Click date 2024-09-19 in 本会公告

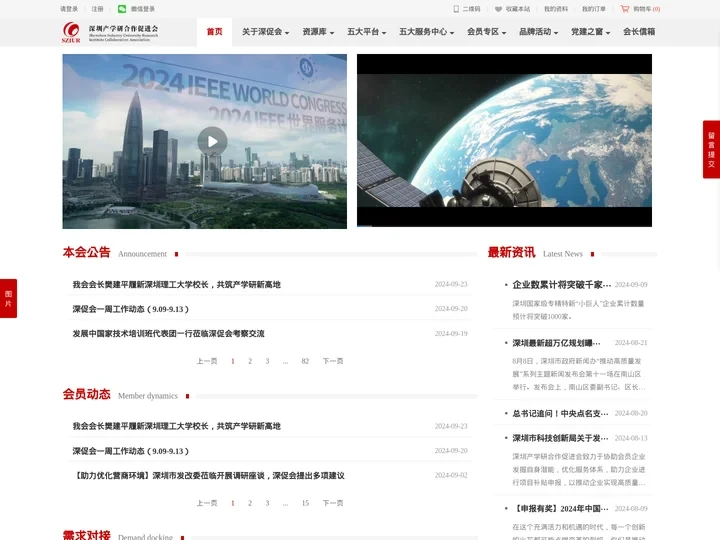coord(451,333)
